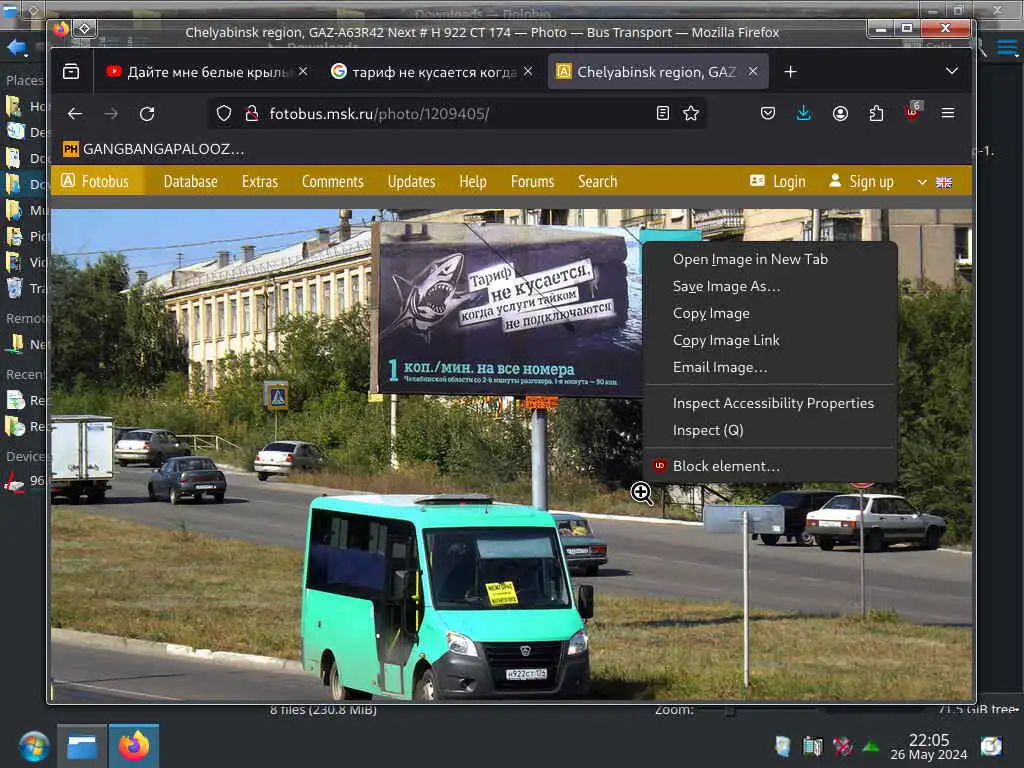The image size is (1024, 768).
Task: Close the 'Chelyabinsk region, GAZ' tab
Action: [x=753, y=71]
